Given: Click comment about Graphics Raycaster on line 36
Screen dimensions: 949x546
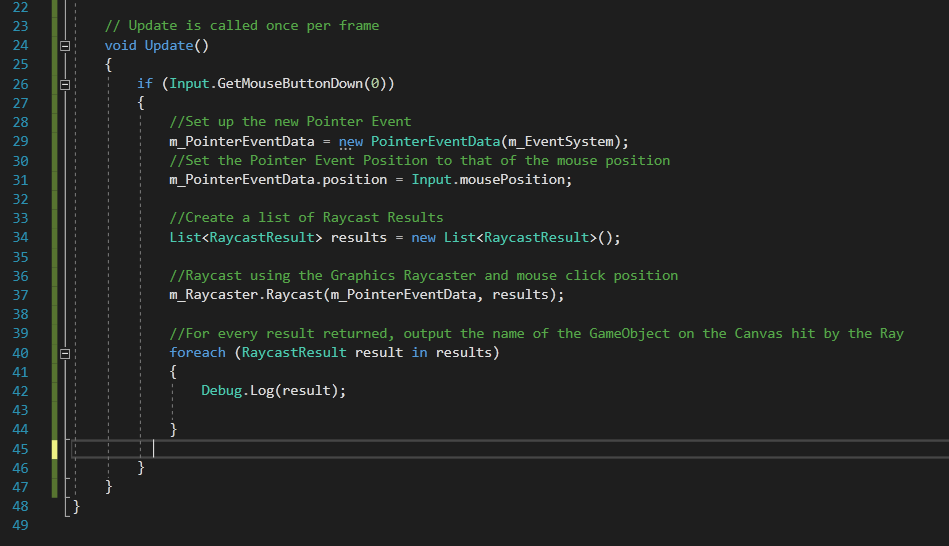Looking at the screenshot, I should 424,275.
